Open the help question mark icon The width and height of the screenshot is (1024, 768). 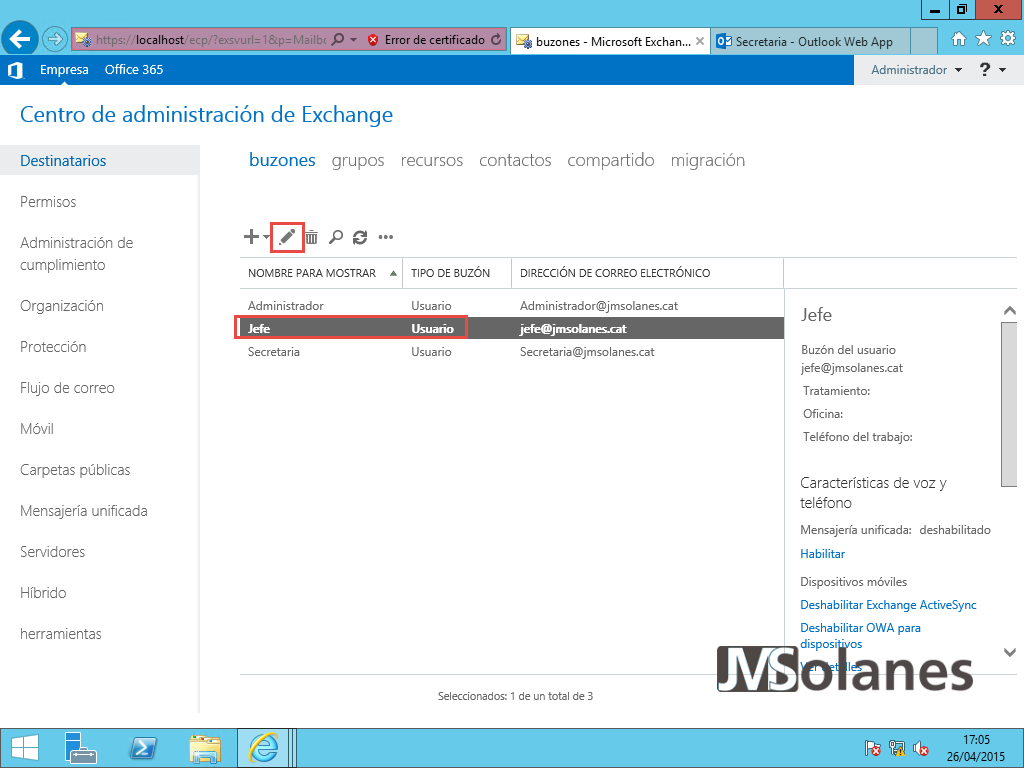coord(985,69)
